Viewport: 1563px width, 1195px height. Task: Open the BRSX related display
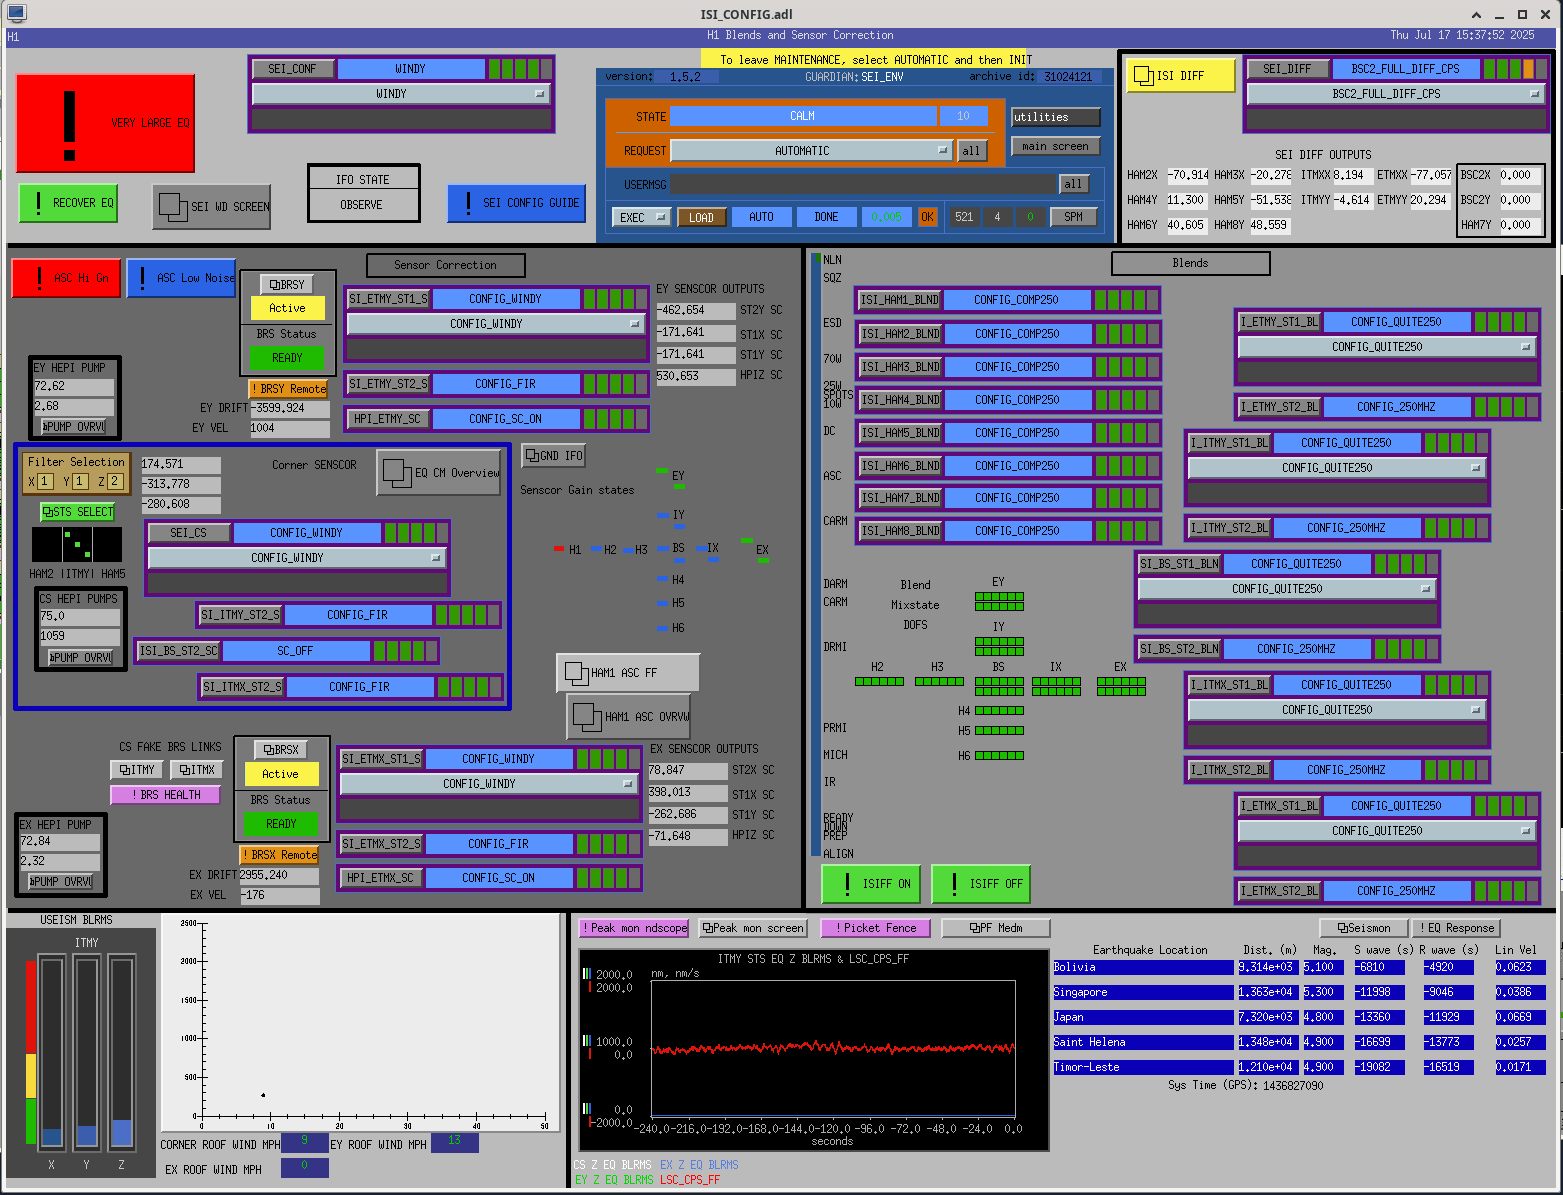coord(280,750)
